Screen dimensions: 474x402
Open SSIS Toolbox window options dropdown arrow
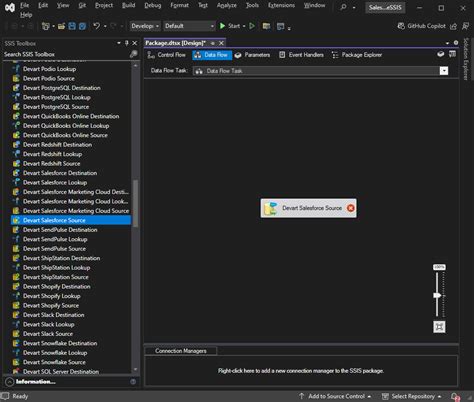coord(119,43)
